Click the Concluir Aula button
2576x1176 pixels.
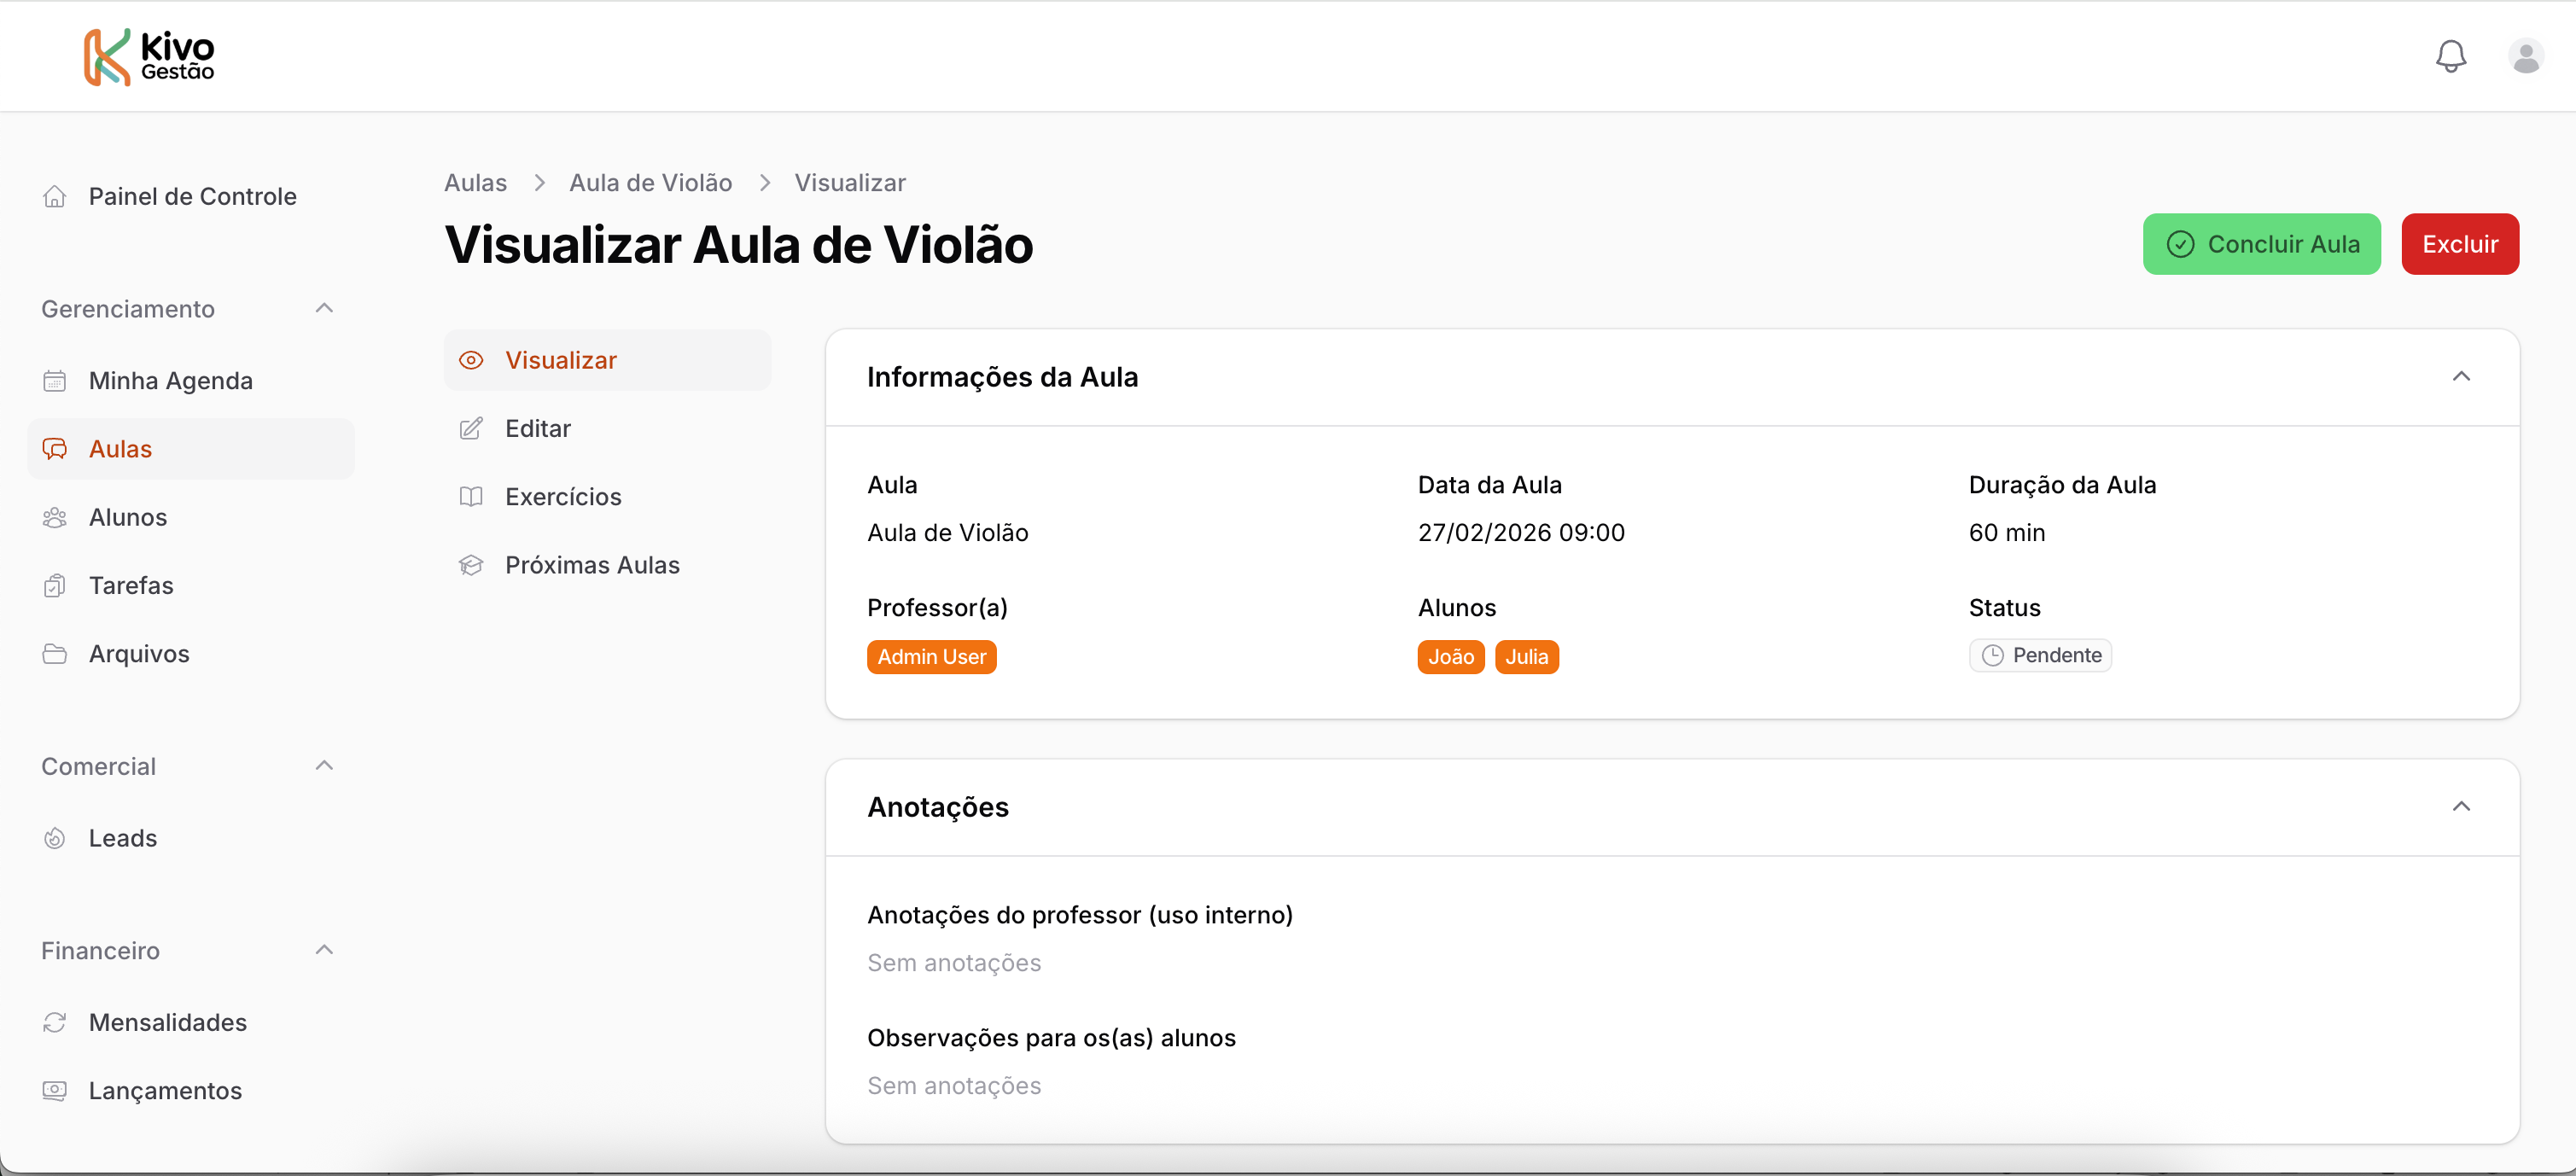click(2262, 243)
